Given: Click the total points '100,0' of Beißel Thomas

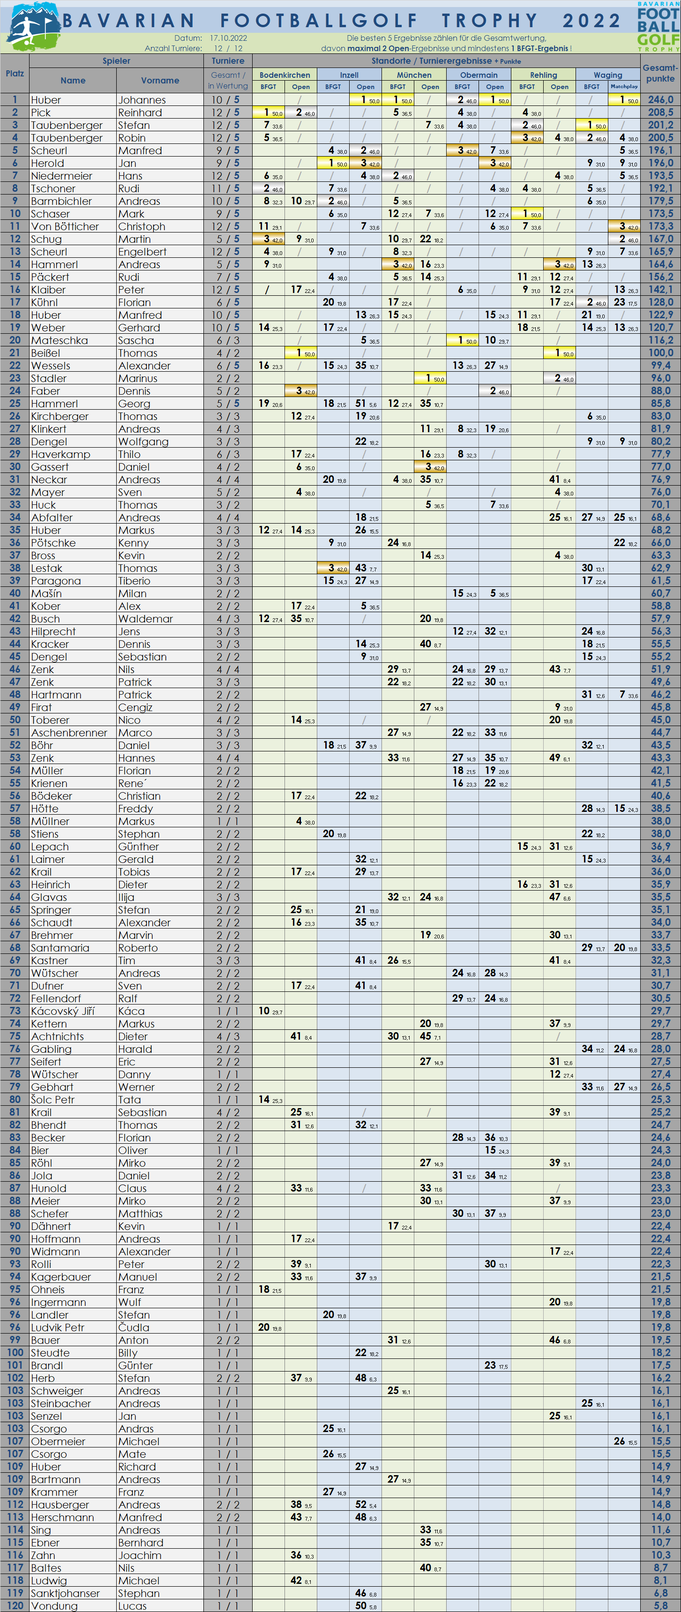Looking at the screenshot, I should tap(660, 353).
